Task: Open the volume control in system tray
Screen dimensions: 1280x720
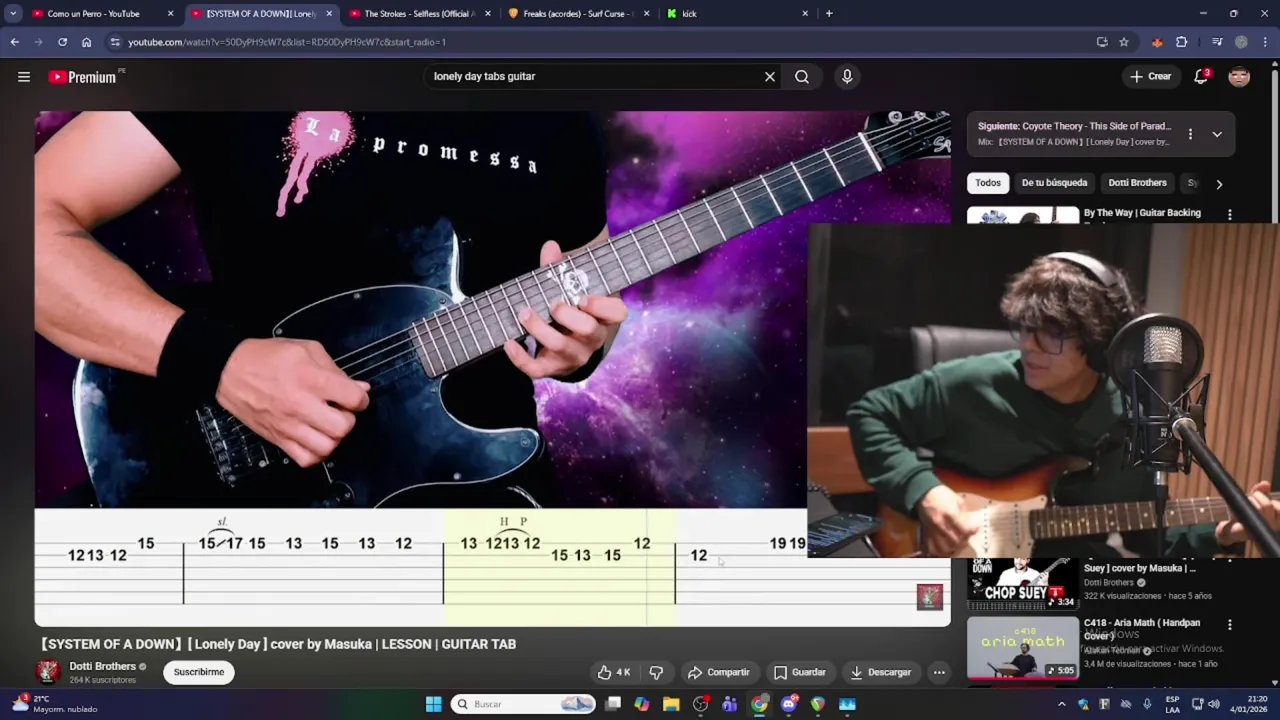Action: [x=1213, y=704]
